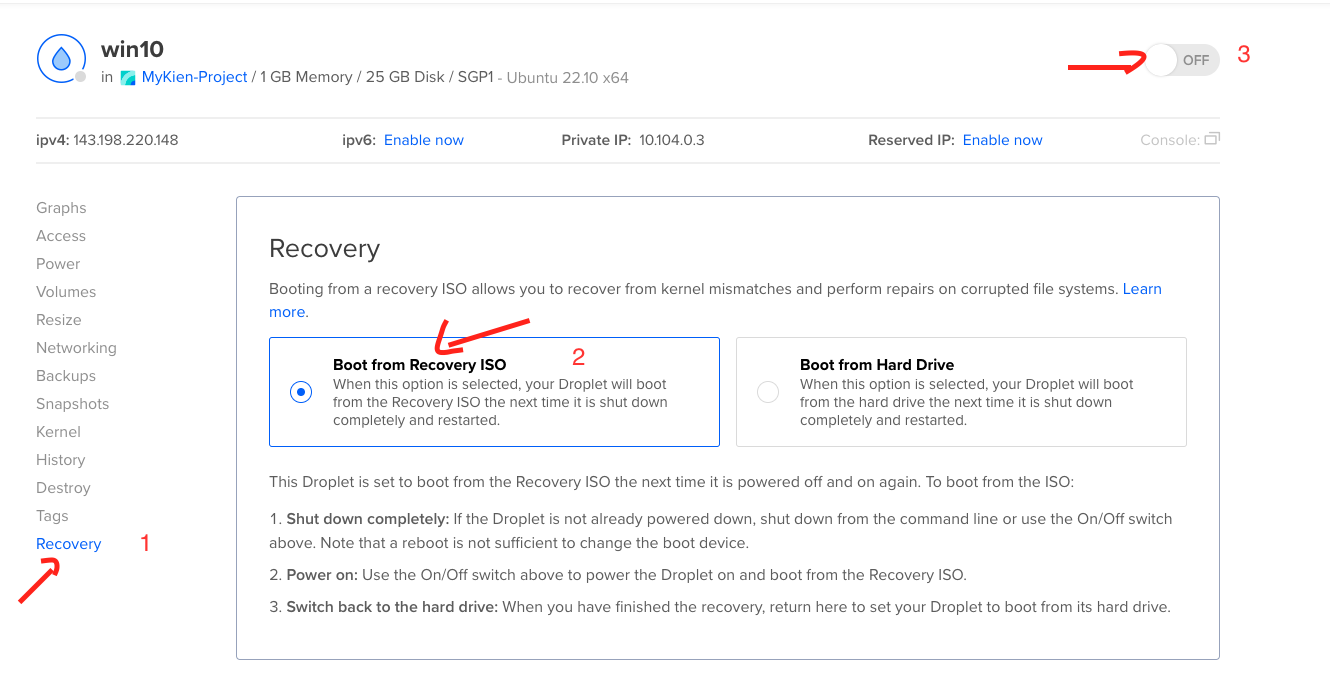Image resolution: width=1330 pixels, height=681 pixels.
Task: Click Enable now for ipv6
Action: (424, 140)
